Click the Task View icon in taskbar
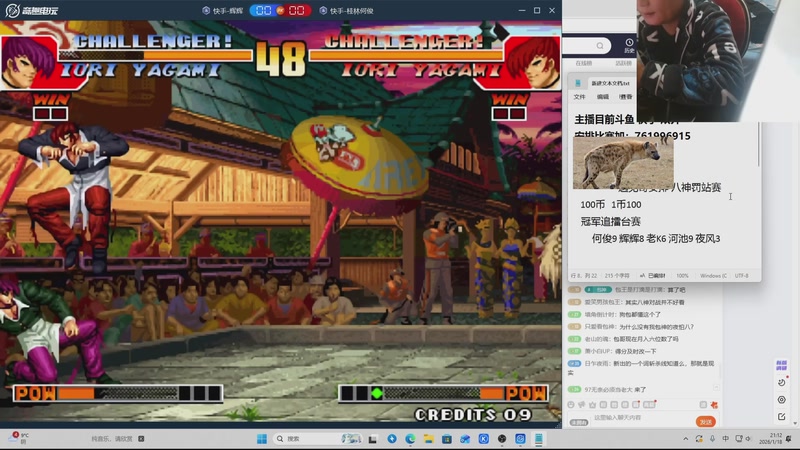This screenshot has width=800, height=450. 373,439
